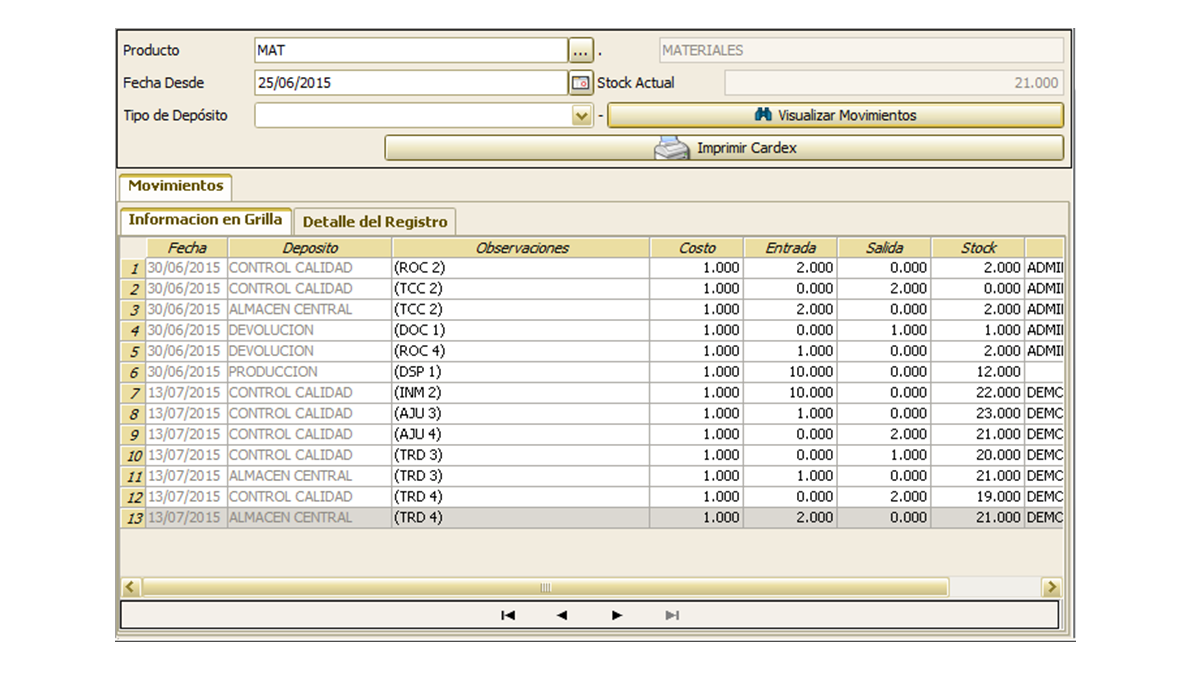Click scrollbar right arrow under grid
The width and height of the screenshot is (1191, 677).
(1051, 587)
